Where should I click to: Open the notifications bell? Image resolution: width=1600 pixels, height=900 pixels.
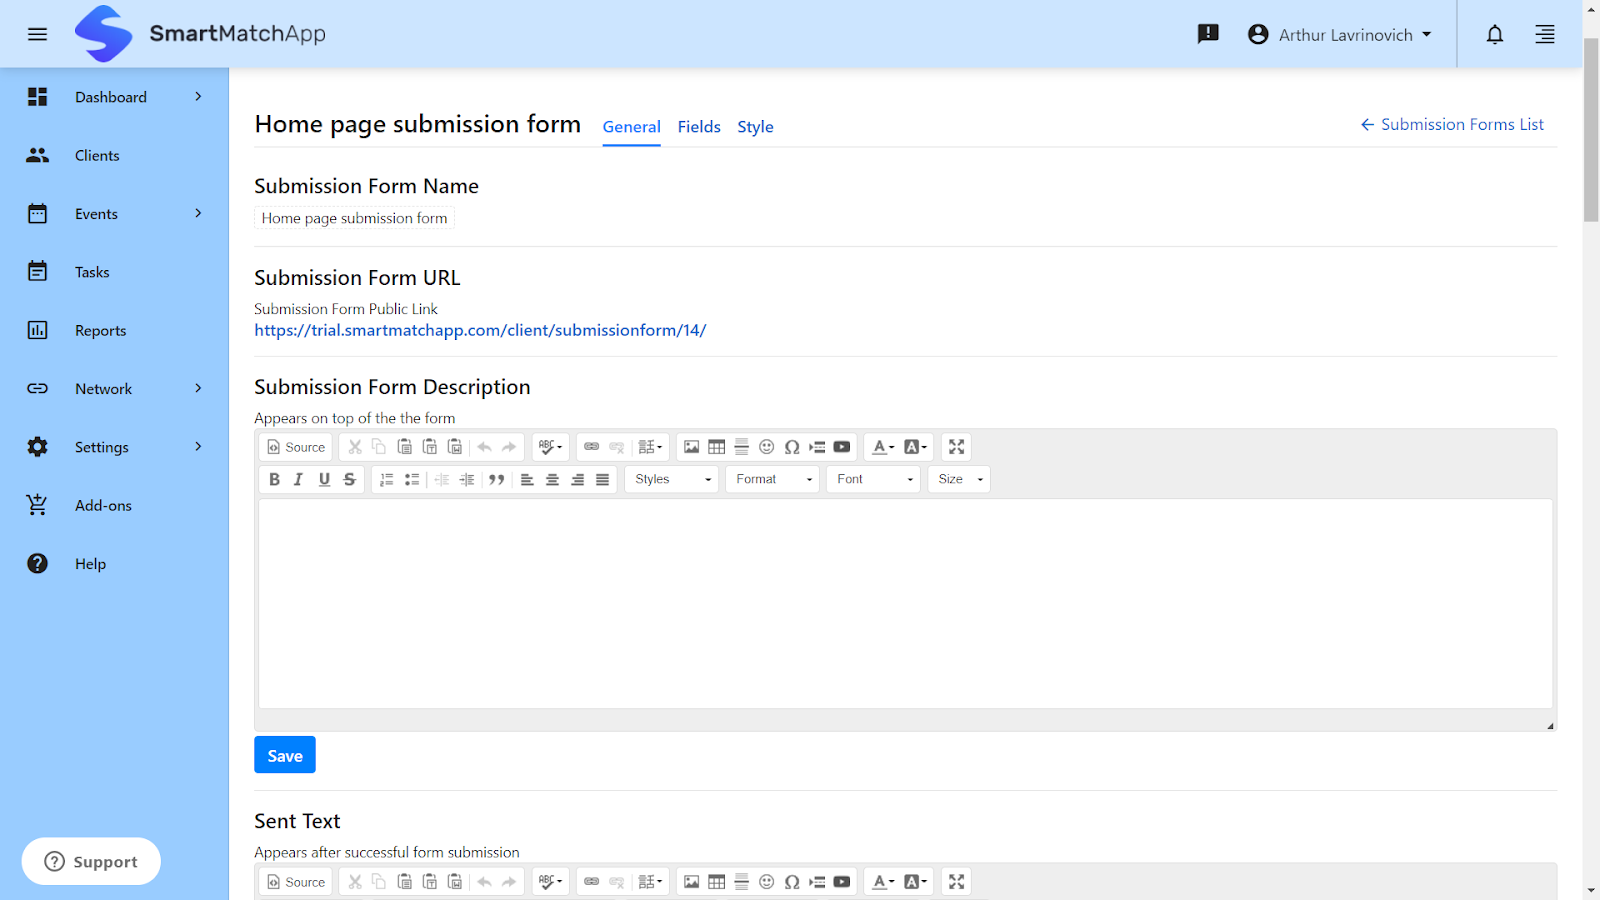tap(1494, 33)
